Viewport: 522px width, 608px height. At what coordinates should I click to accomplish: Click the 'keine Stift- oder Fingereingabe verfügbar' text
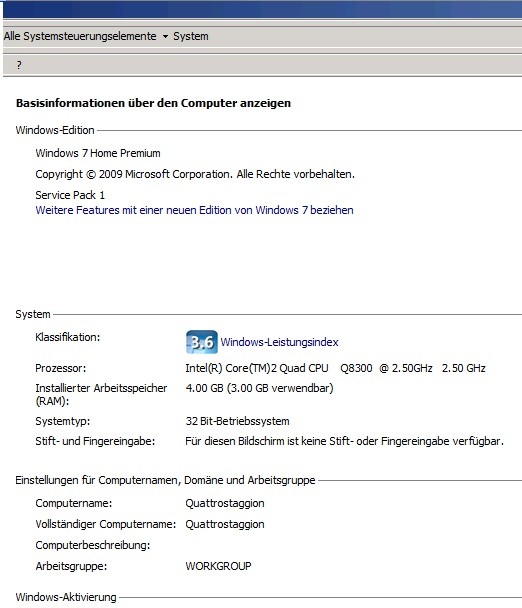(344, 441)
